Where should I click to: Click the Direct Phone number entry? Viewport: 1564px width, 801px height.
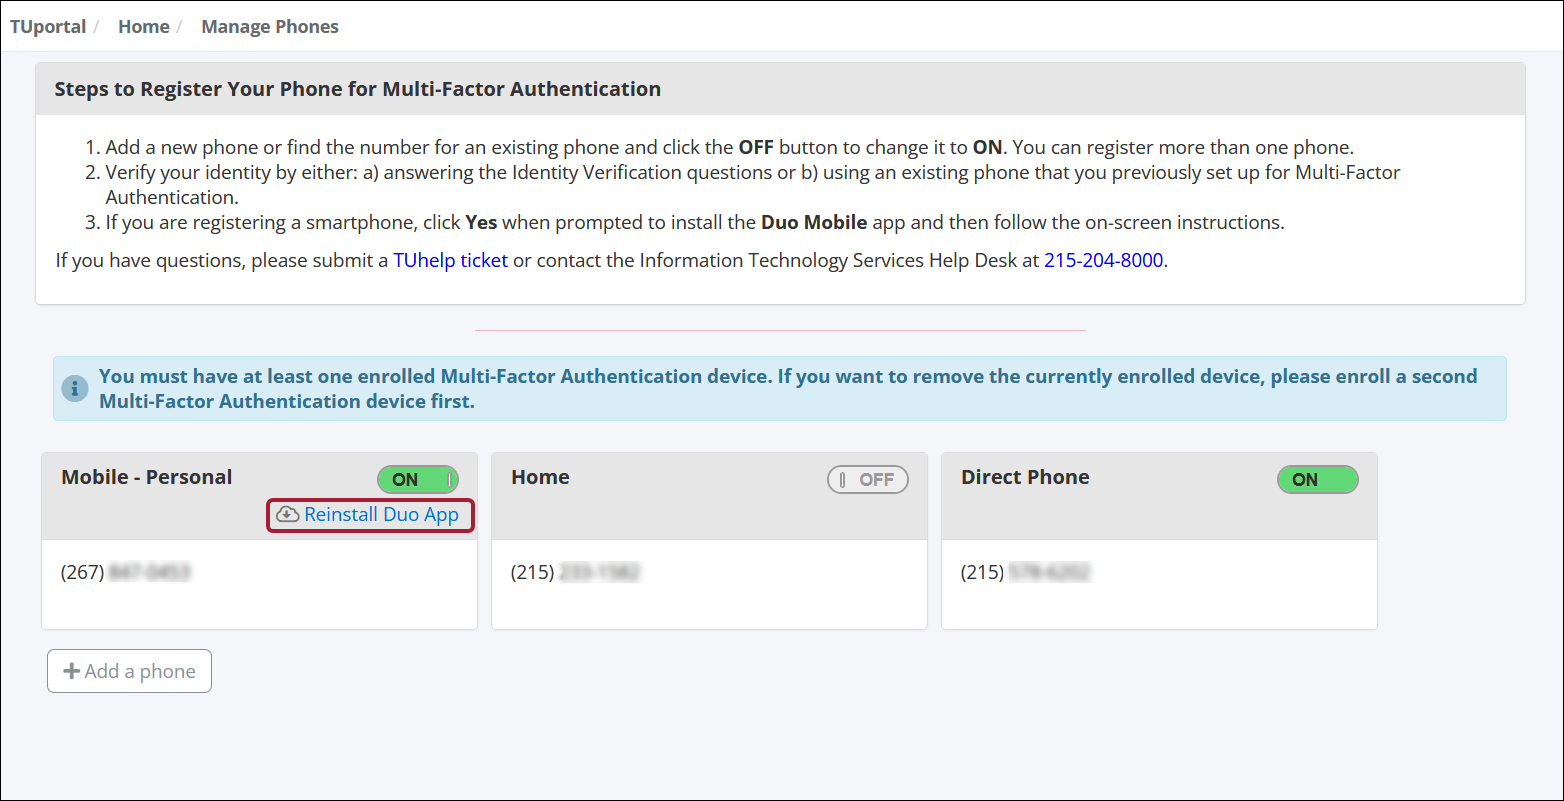[x=1025, y=571]
